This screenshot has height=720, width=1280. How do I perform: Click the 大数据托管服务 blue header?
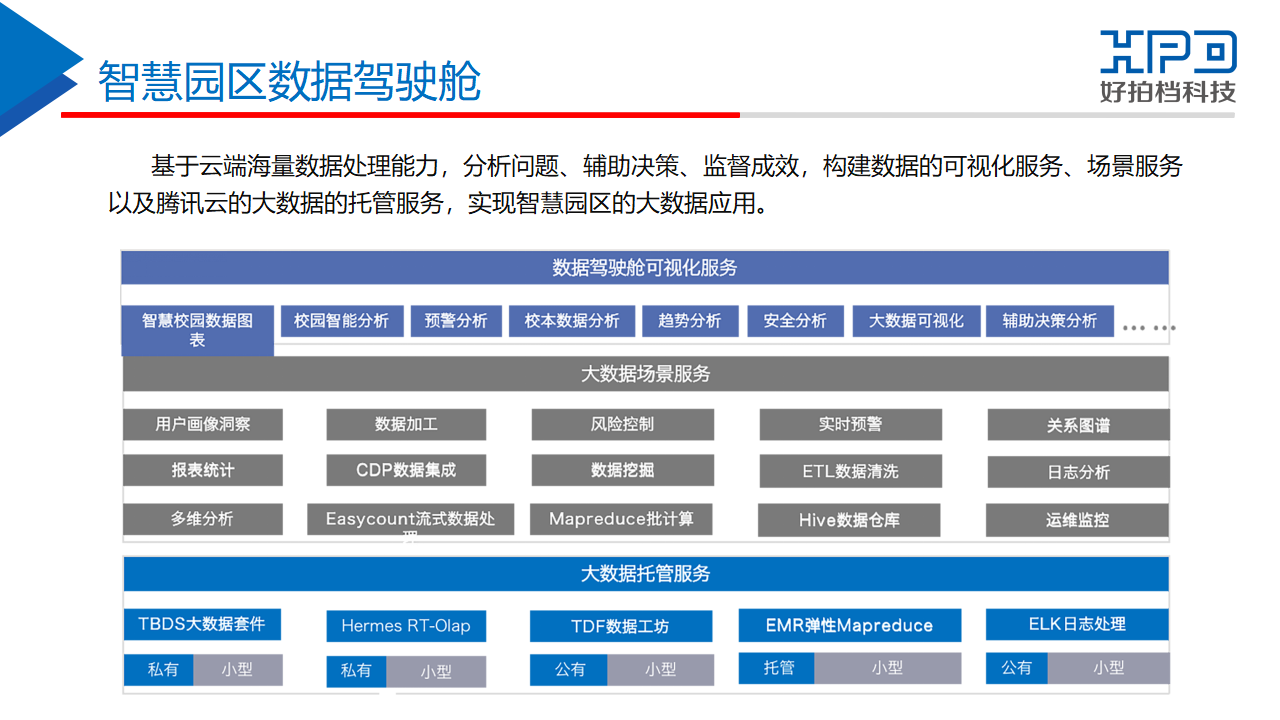point(645,574)
